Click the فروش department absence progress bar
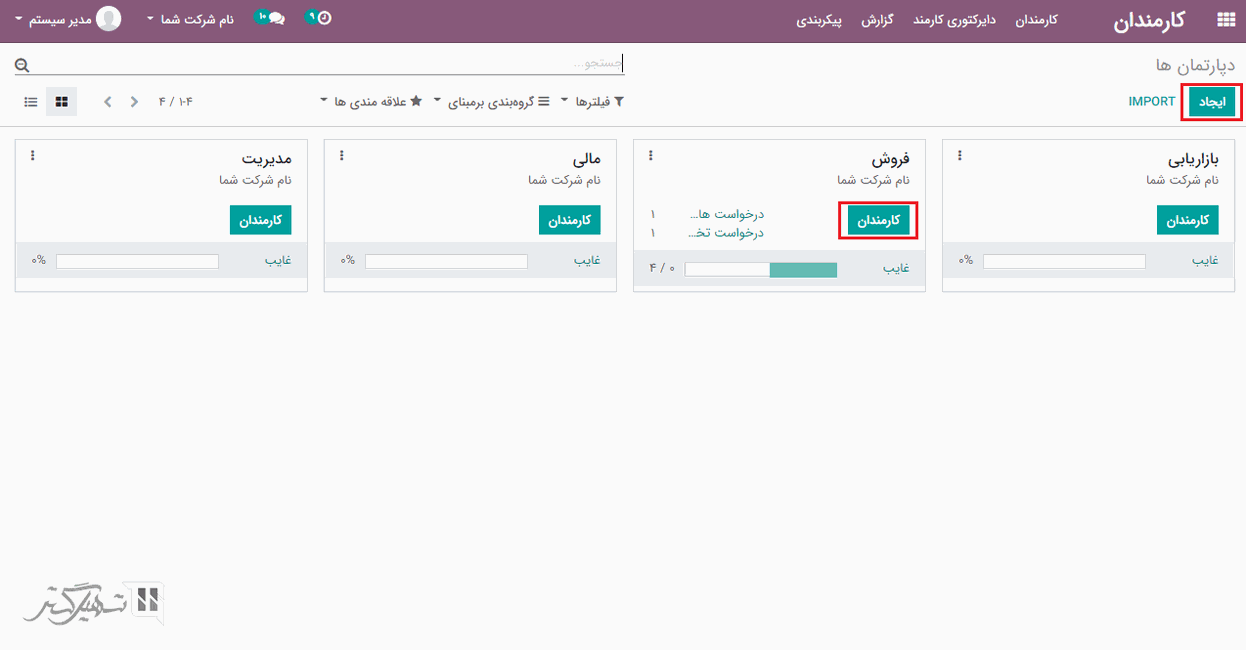The image size is (1246, 650). pyautogui.click(x=760, y=269)
